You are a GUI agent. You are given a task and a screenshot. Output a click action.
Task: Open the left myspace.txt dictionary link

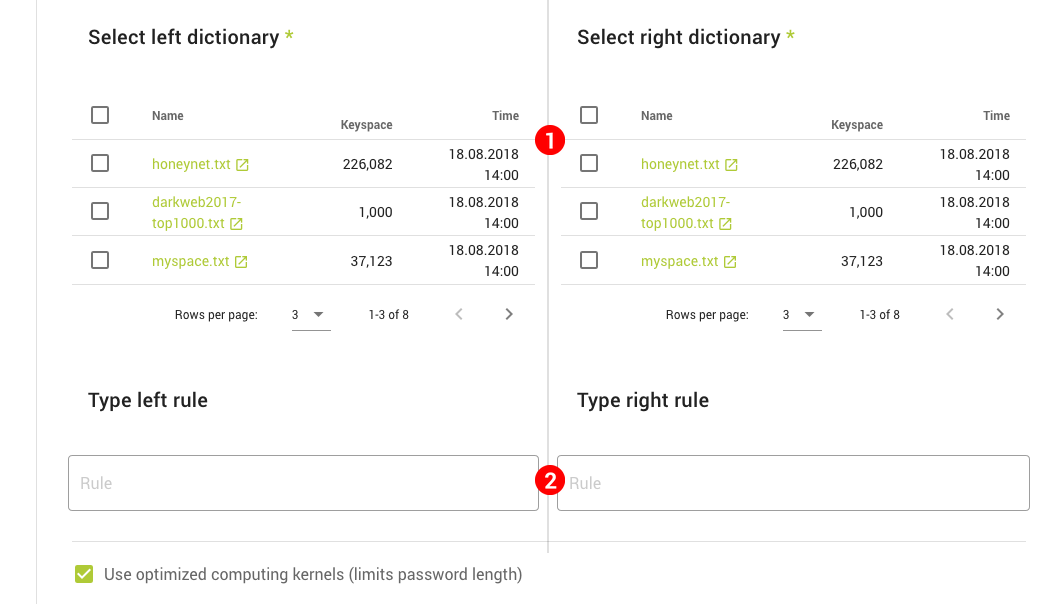(190, 262)
